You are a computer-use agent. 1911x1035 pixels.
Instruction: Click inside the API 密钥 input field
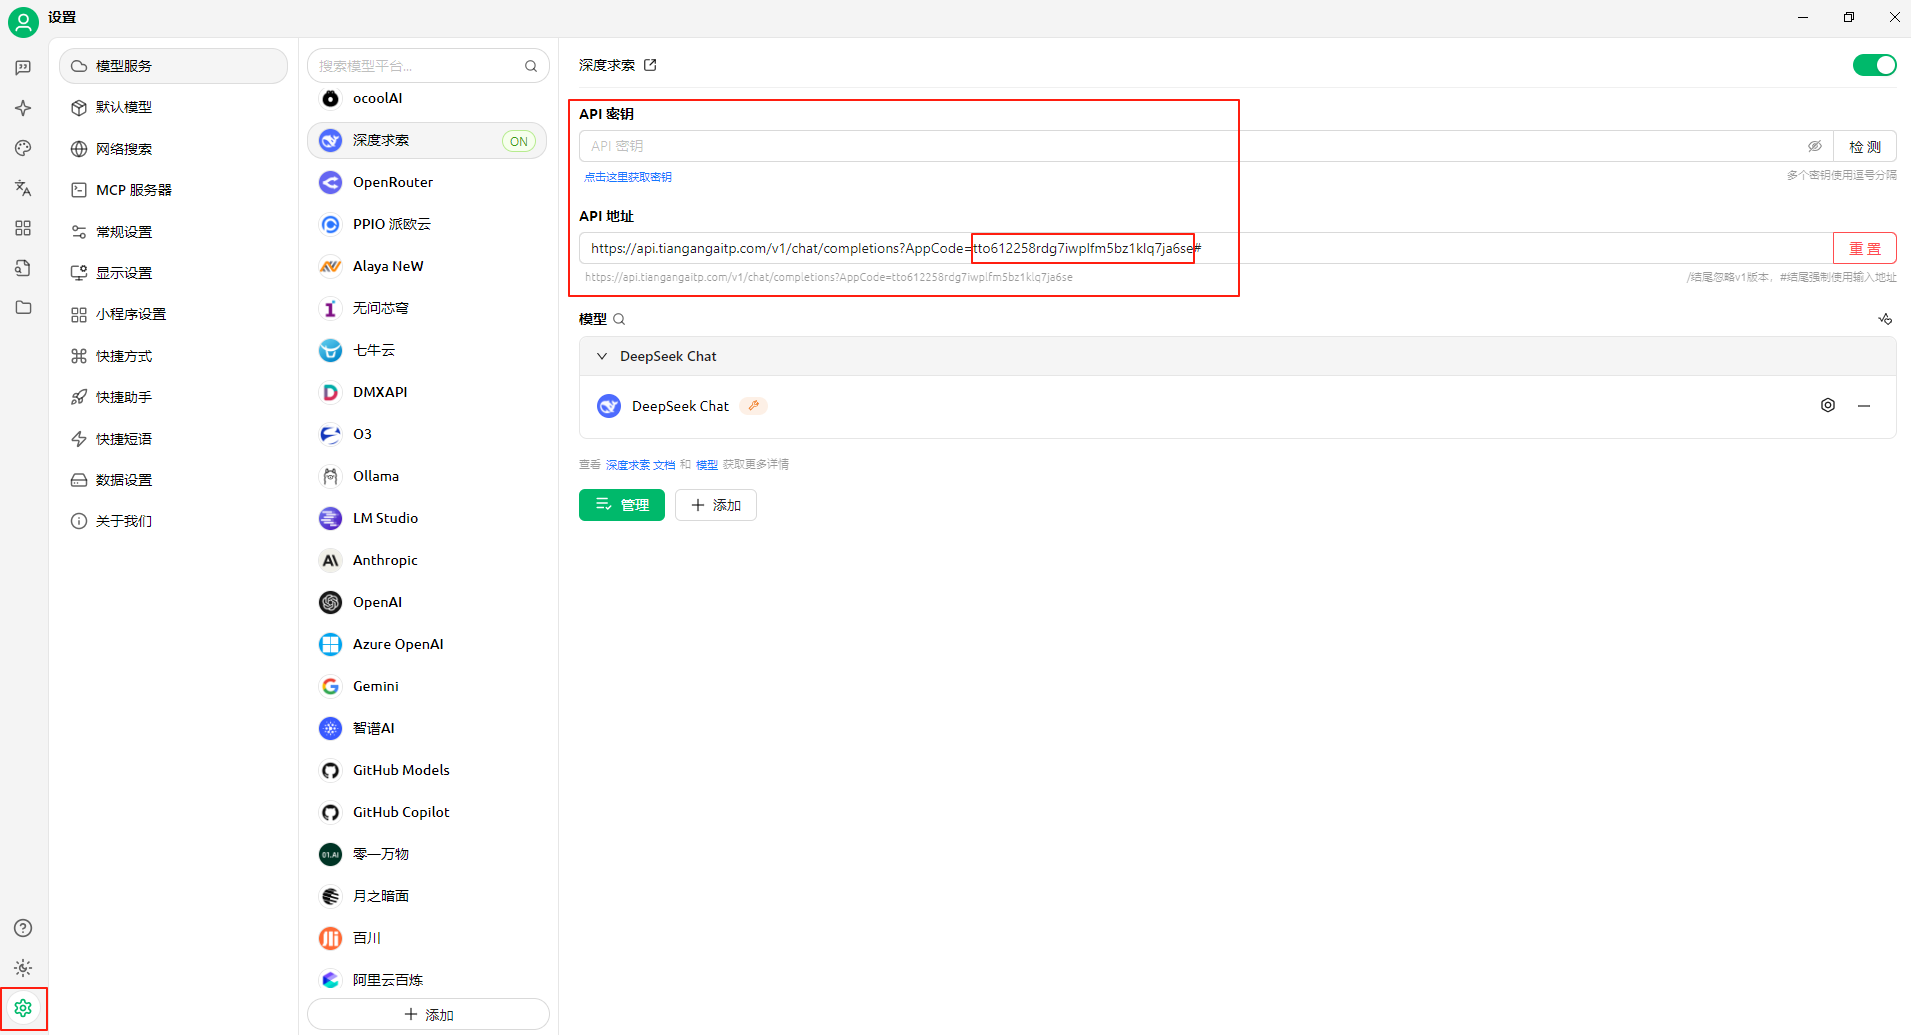[x=1000, y=145]
